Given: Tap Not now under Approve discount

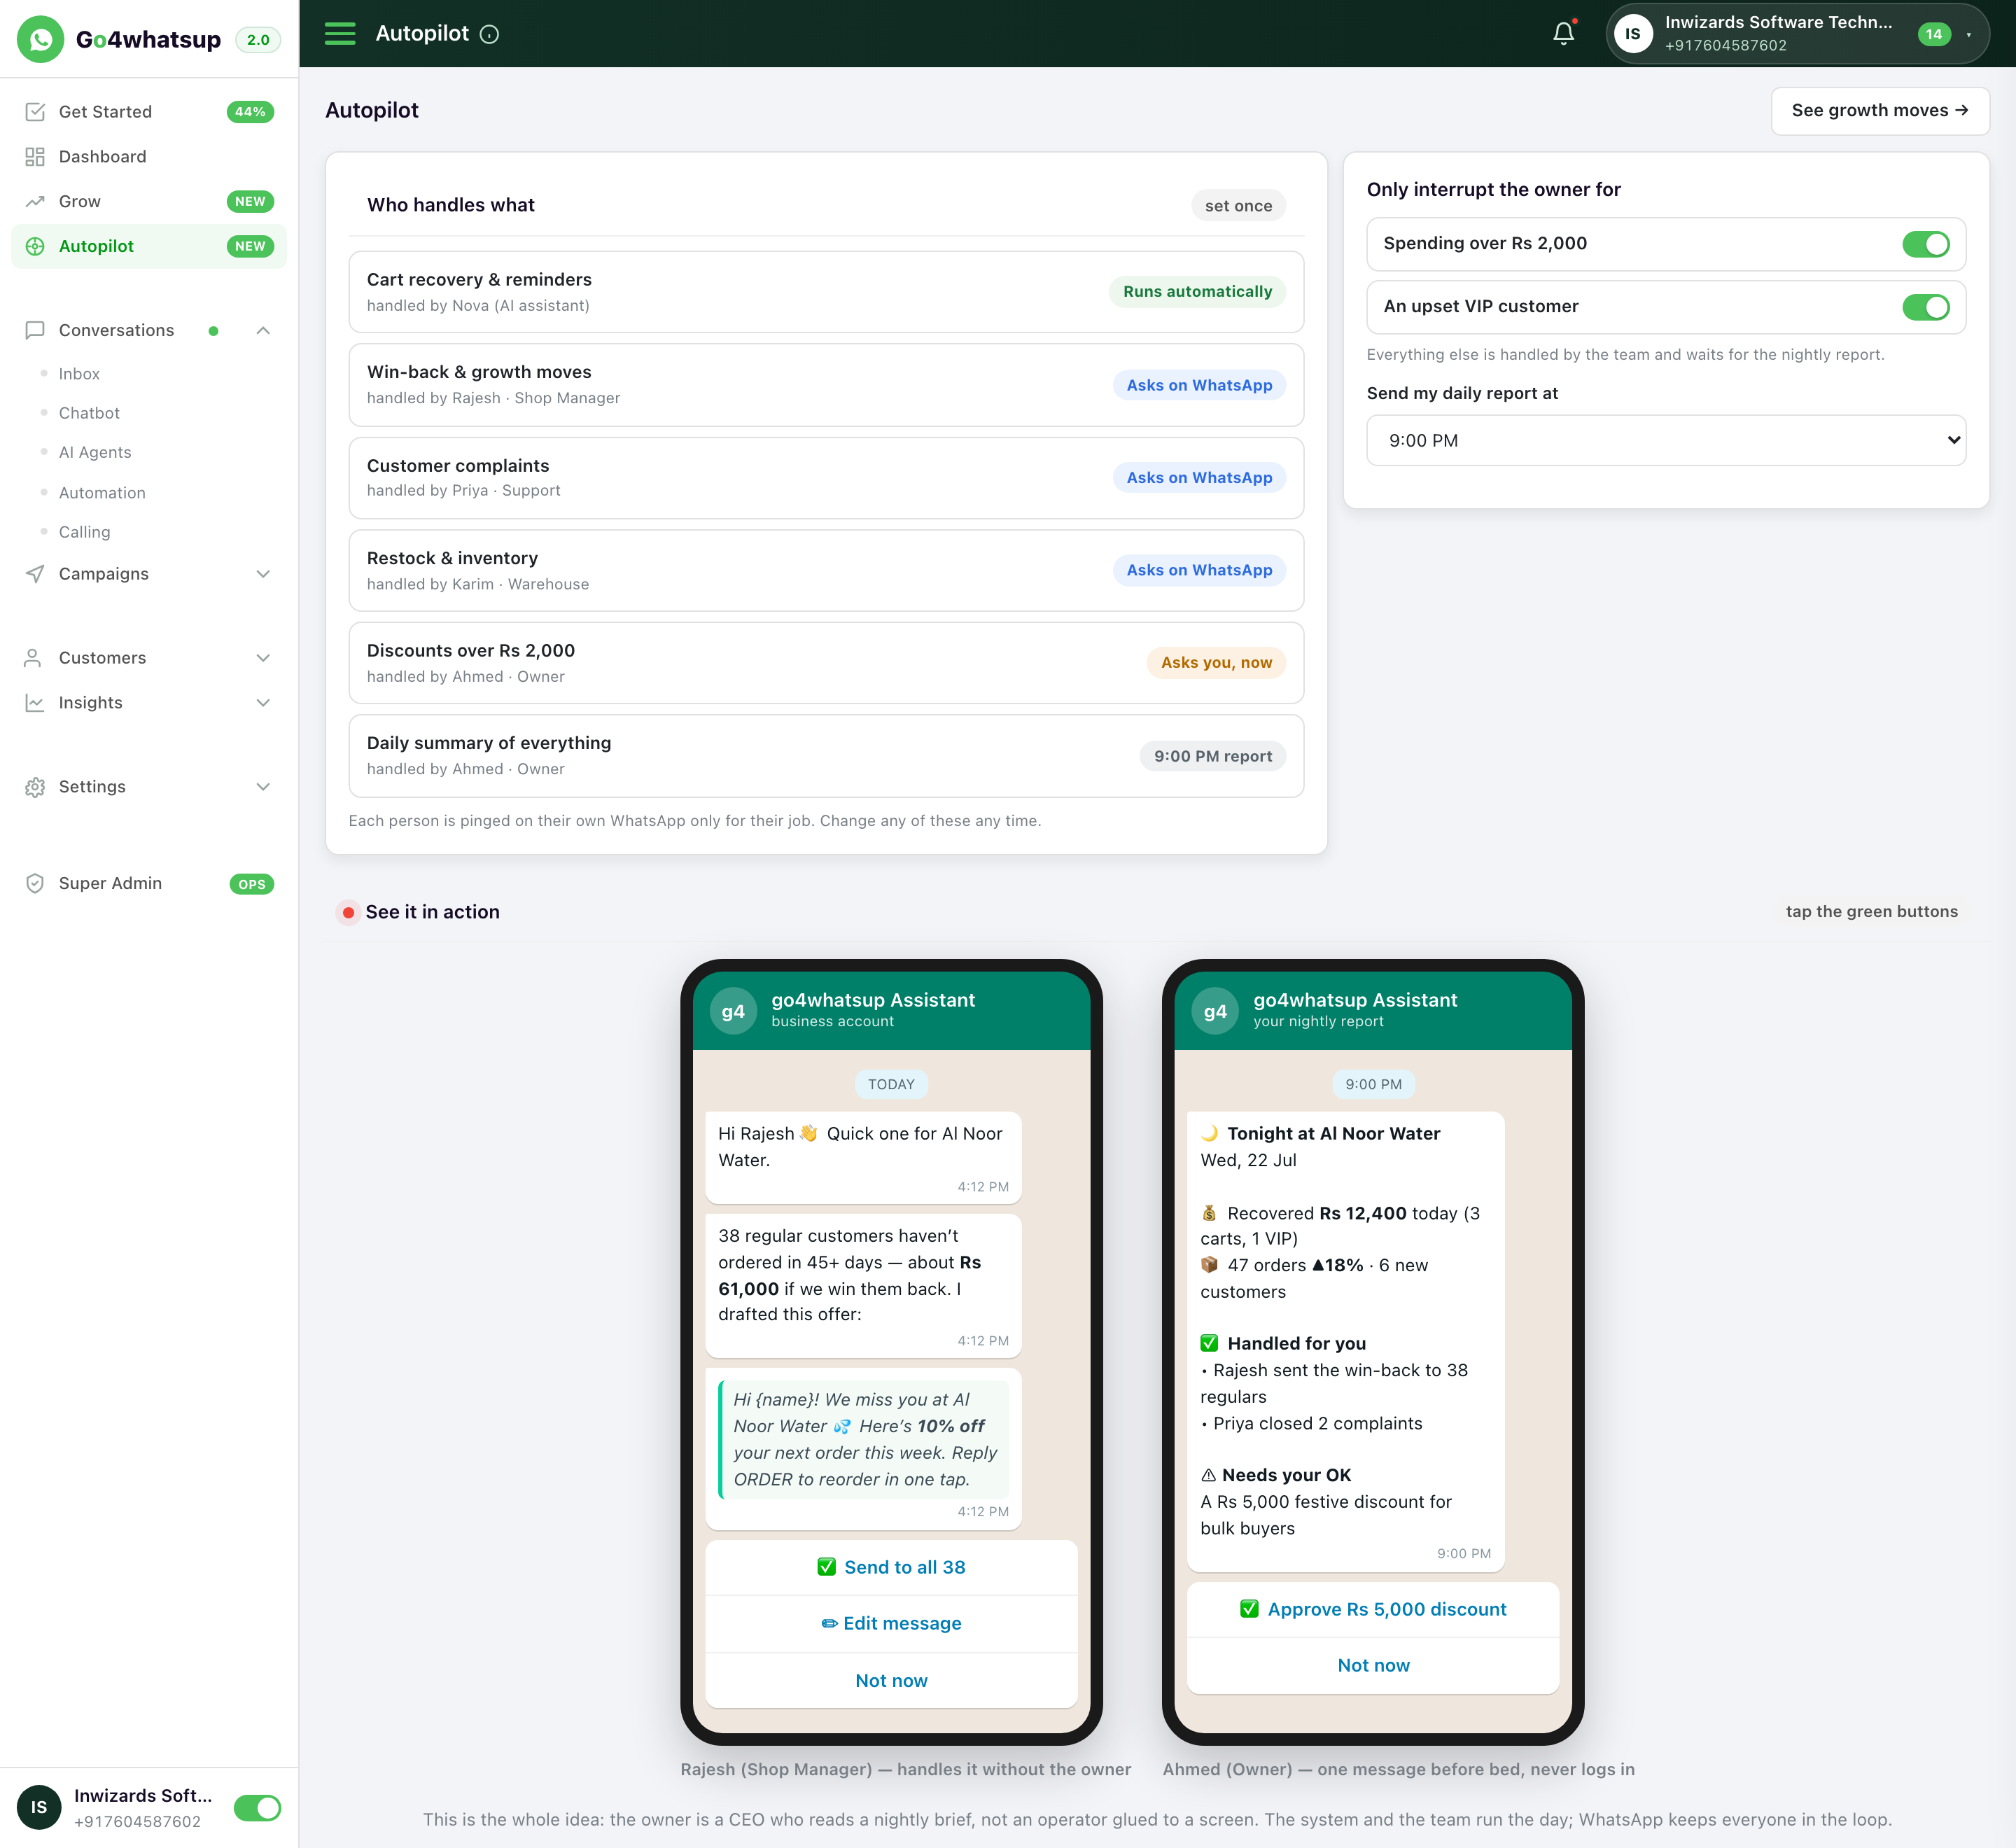Looking at the screenshot, I should (1373, 1666).
